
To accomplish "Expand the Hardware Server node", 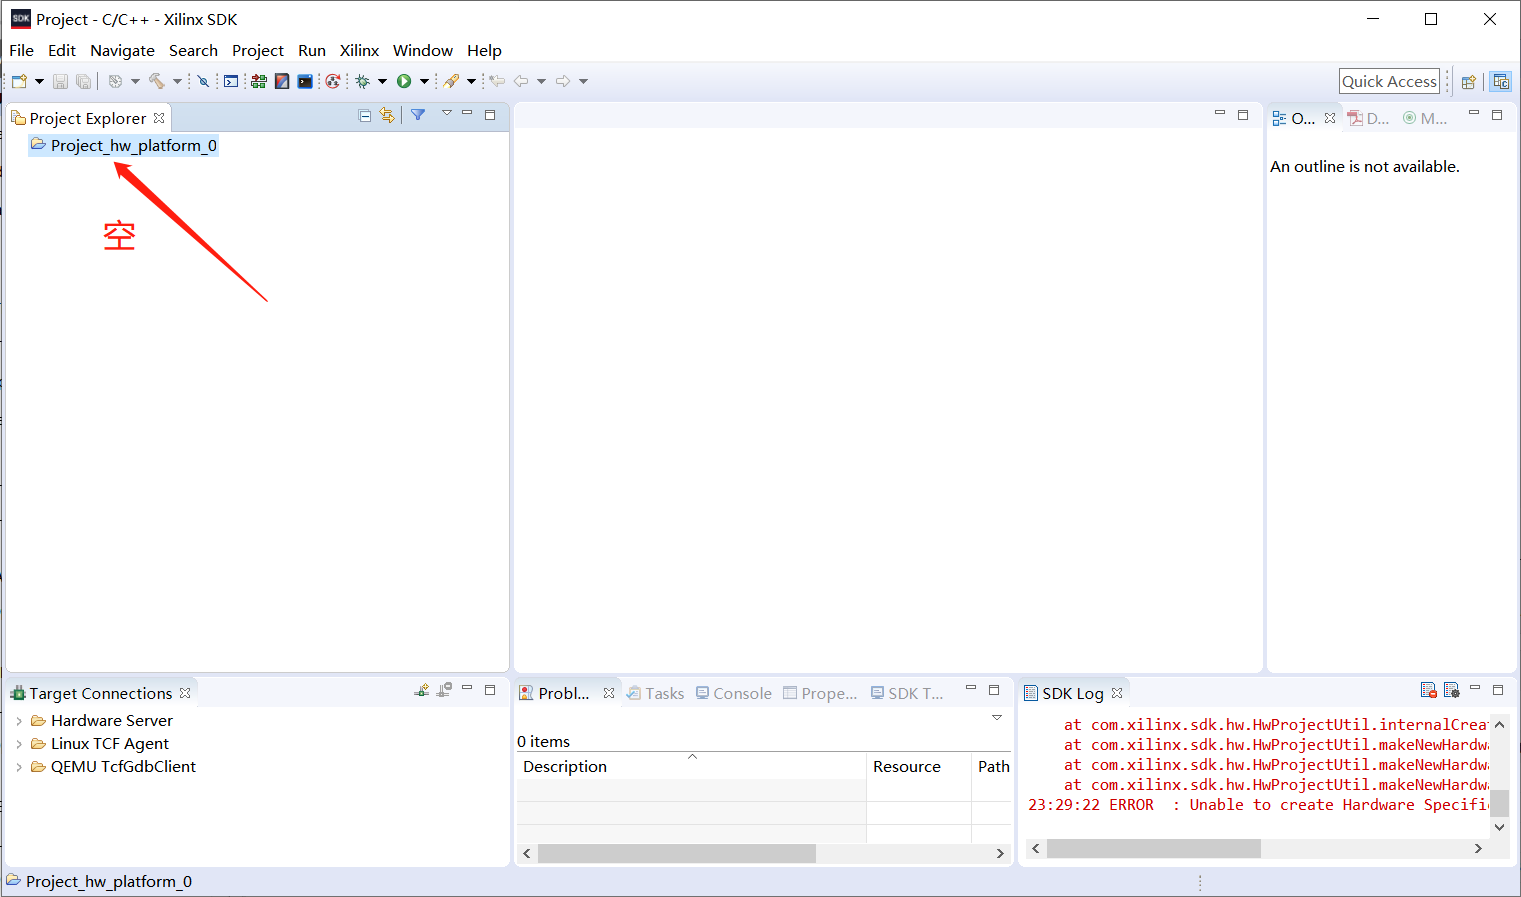I will [x=19, y=720].
